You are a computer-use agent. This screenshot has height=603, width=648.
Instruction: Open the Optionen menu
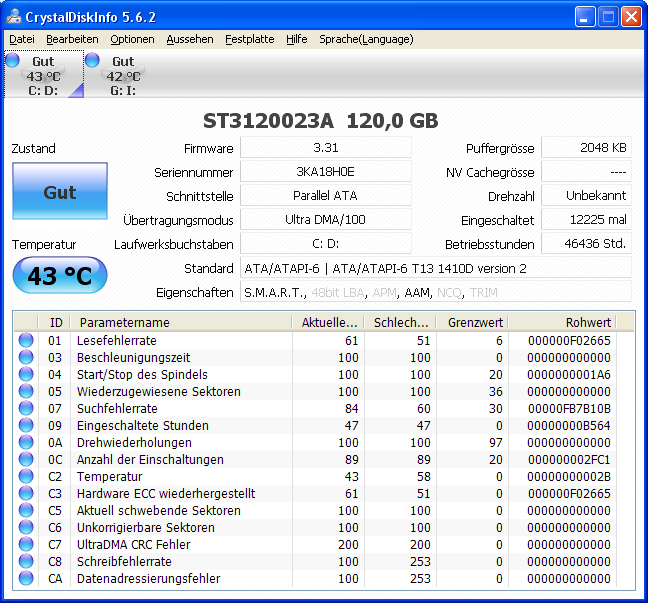(132, 39)
